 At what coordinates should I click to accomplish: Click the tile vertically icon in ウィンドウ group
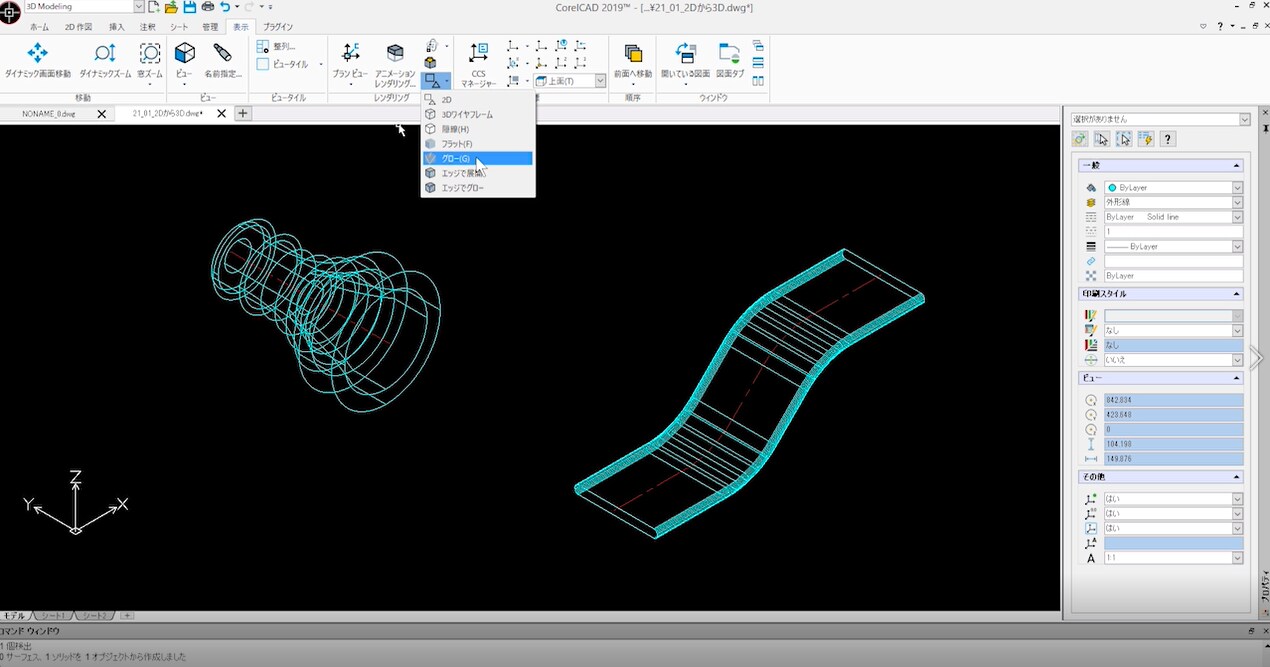point(758,81)
